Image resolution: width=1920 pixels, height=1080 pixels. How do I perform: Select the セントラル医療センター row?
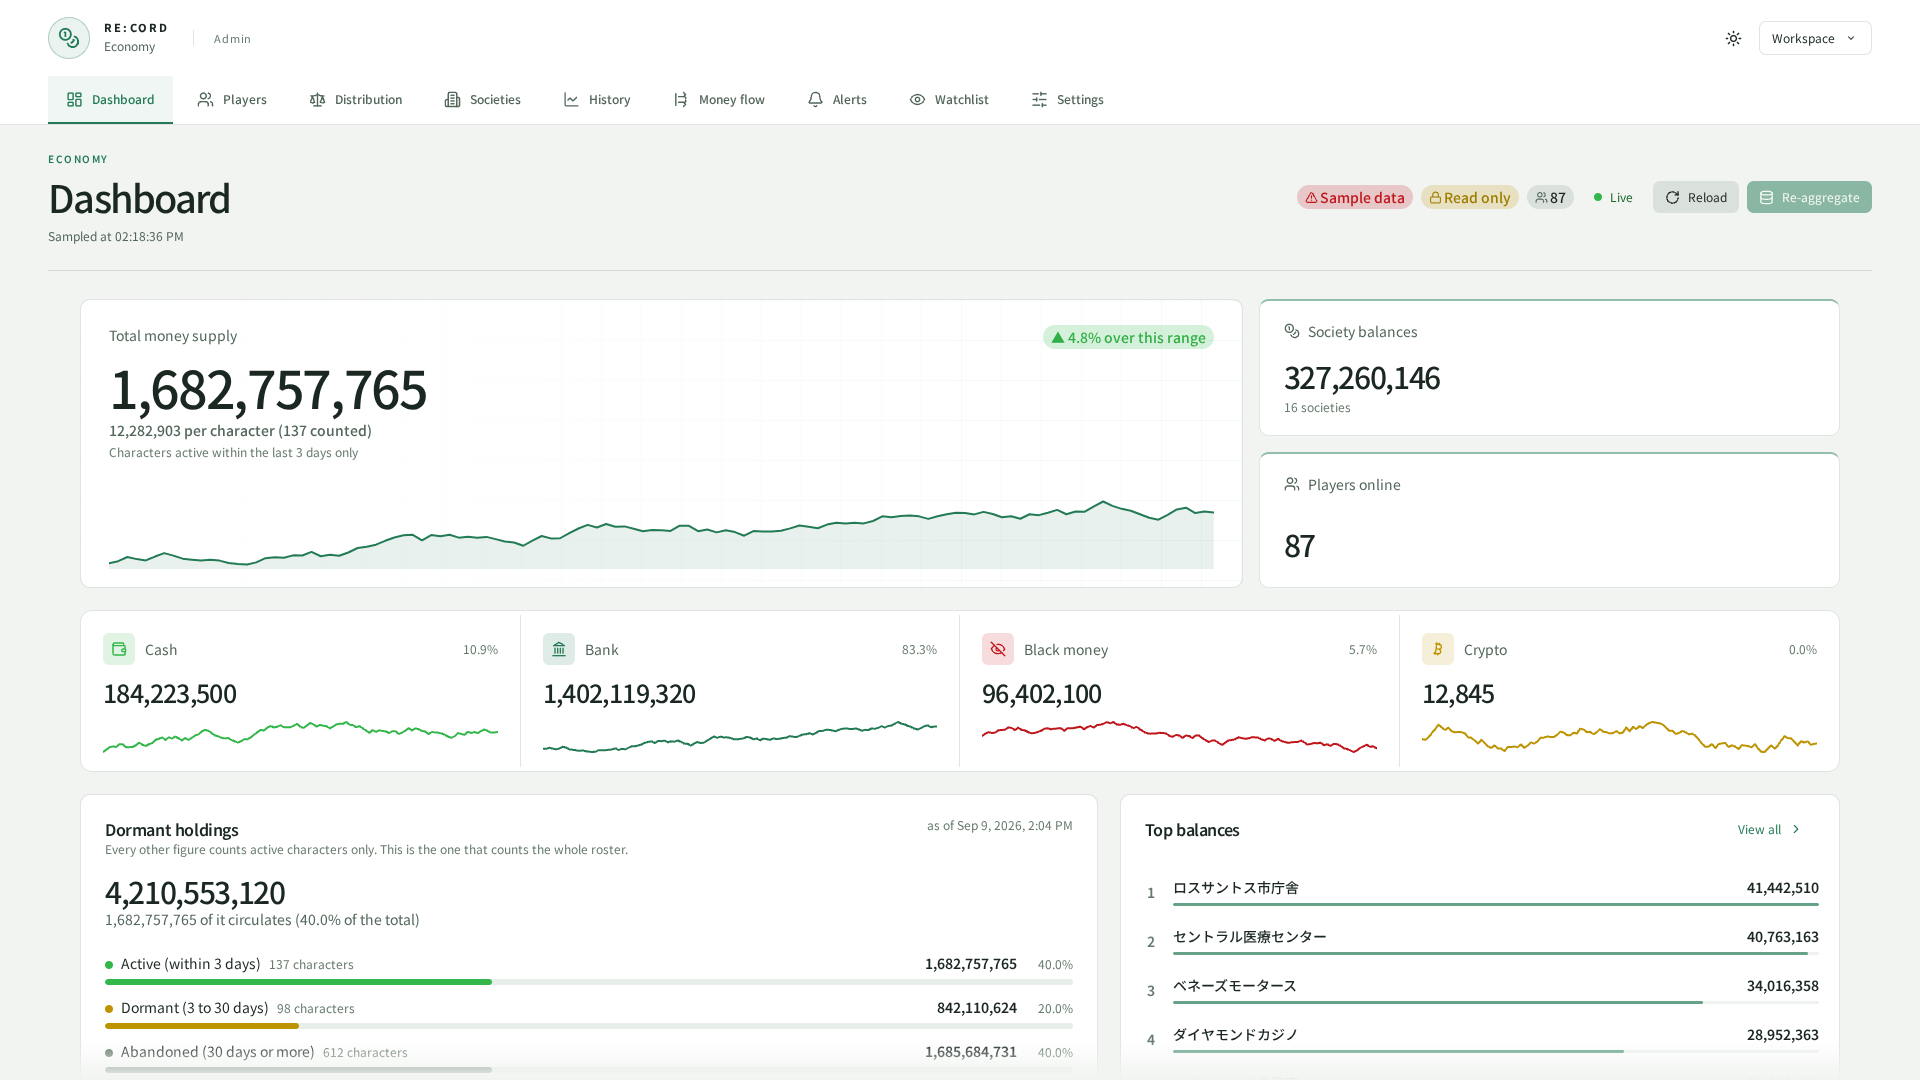pos(1482,941)
